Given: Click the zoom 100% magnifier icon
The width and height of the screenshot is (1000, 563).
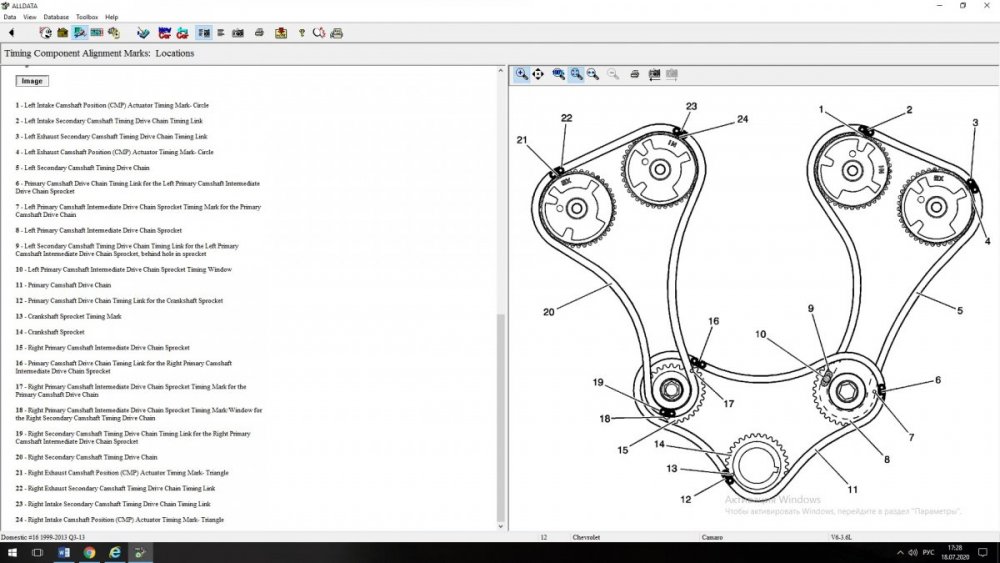Looking at the screenshot, I should point(559,74).
